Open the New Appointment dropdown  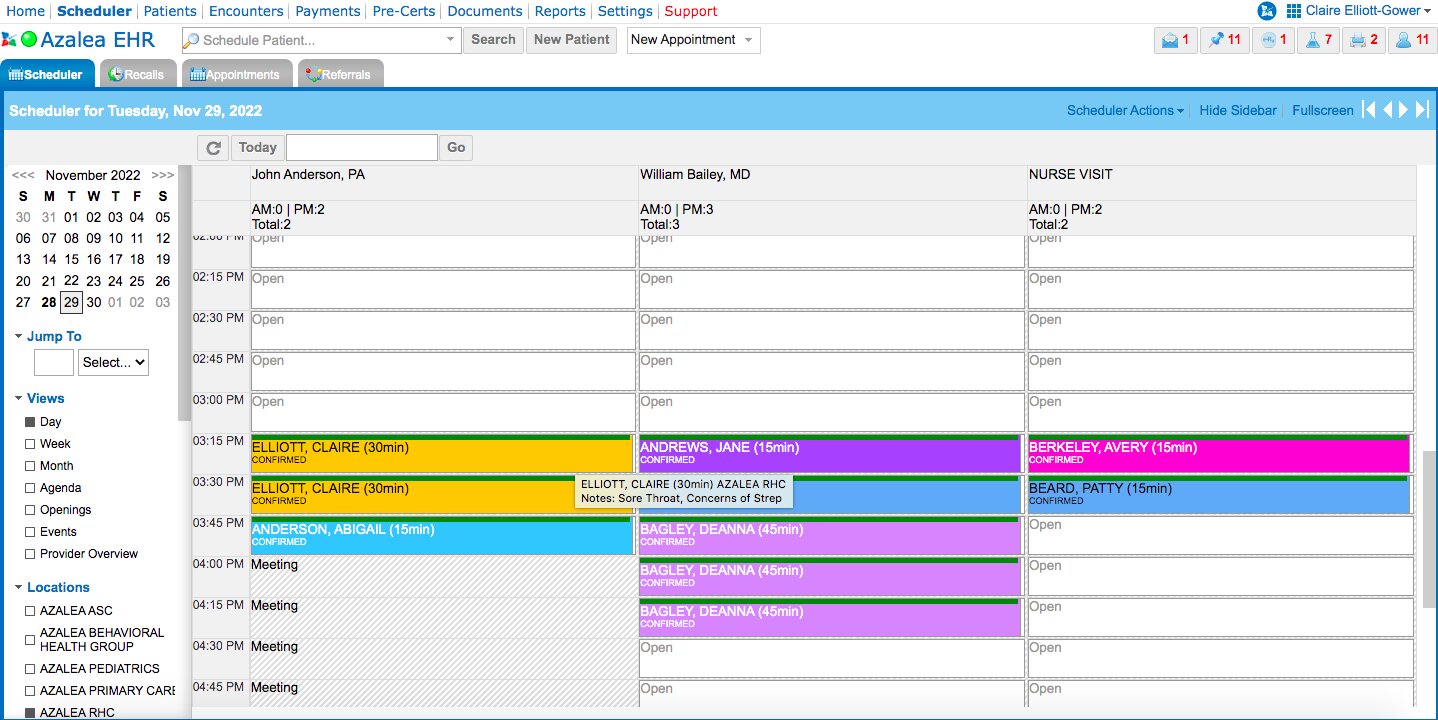693,40
